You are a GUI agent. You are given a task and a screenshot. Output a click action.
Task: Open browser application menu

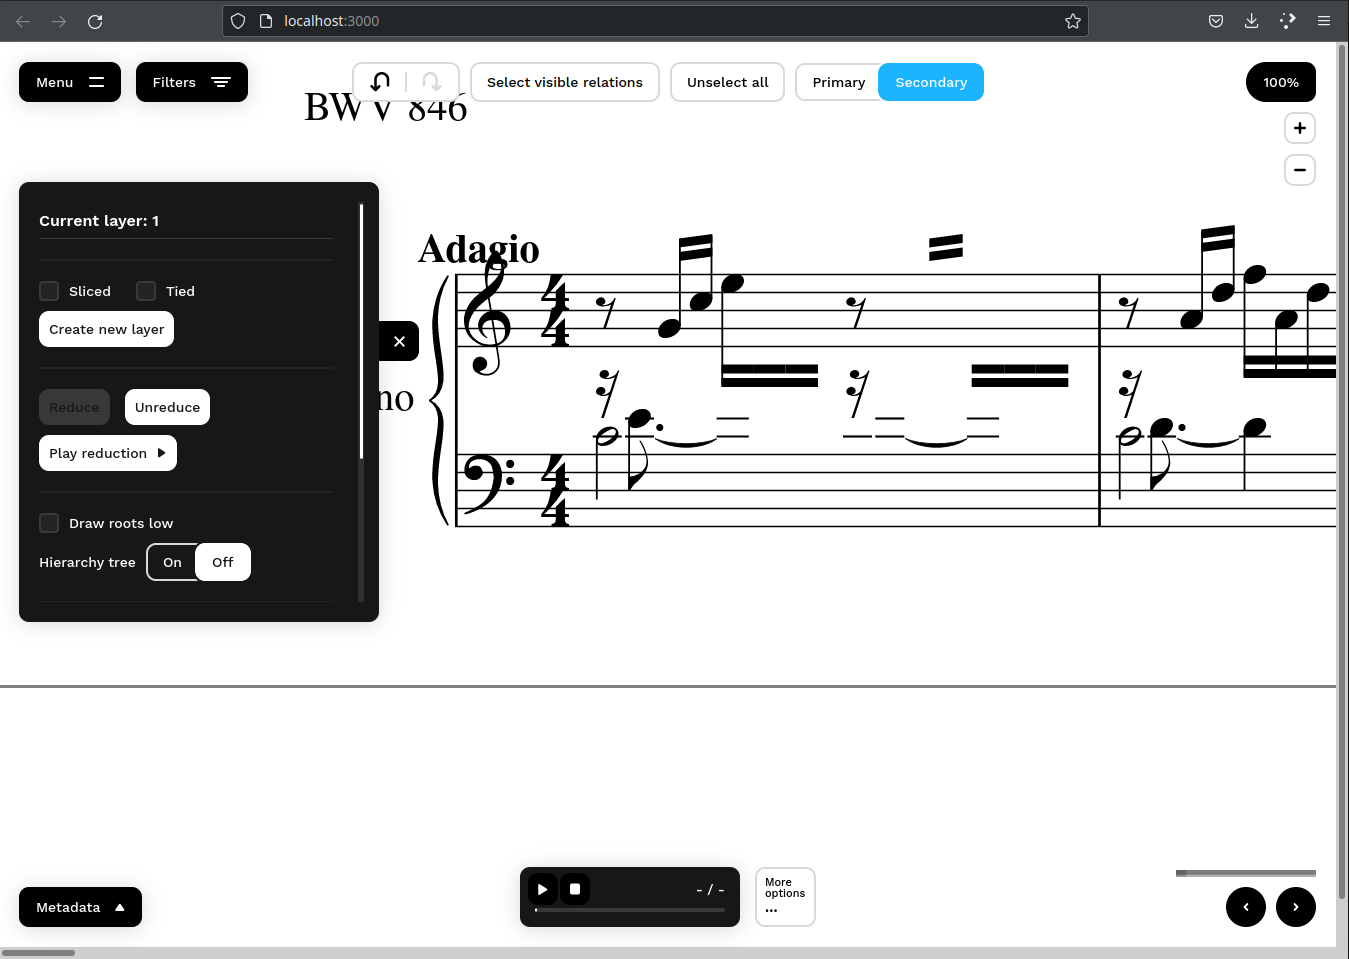1324,21
